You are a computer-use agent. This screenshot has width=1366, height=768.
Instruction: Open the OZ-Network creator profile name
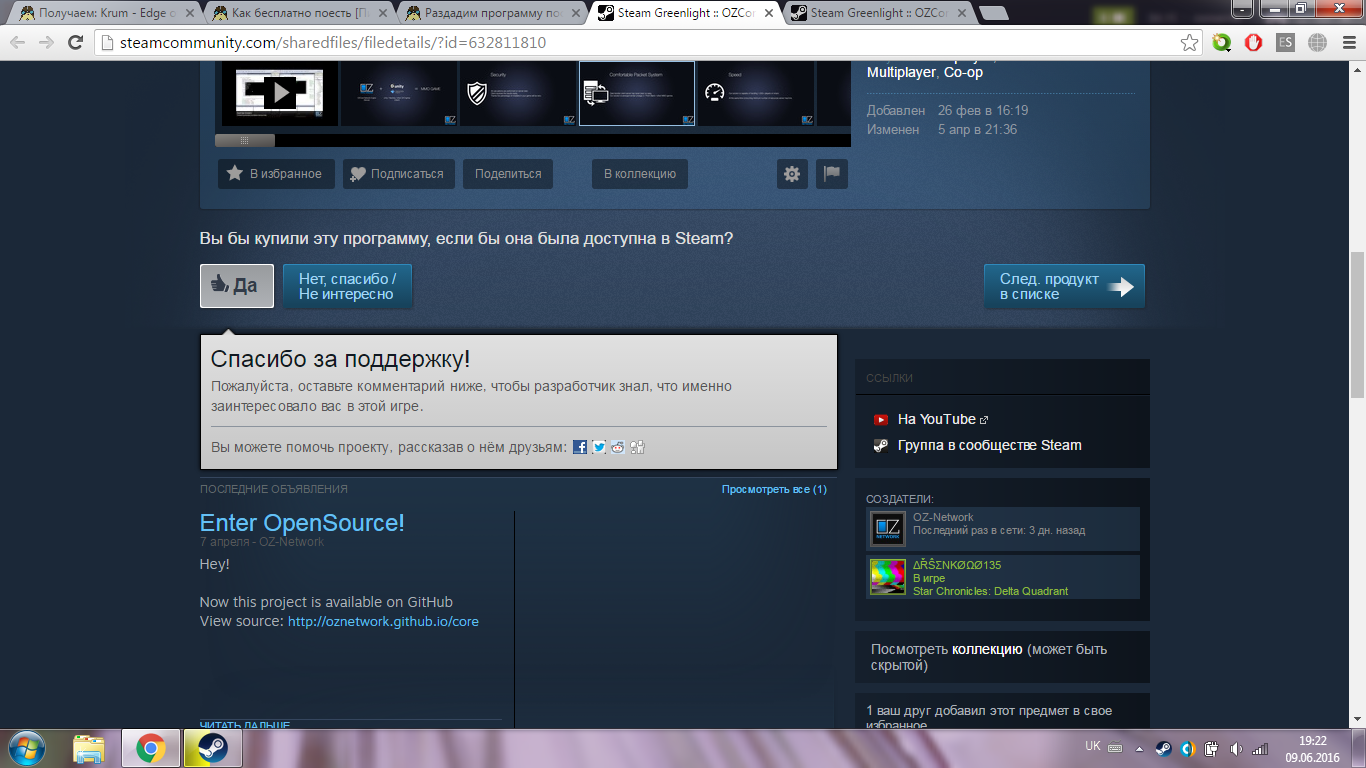pyautogui.click(x=943, y=517)
